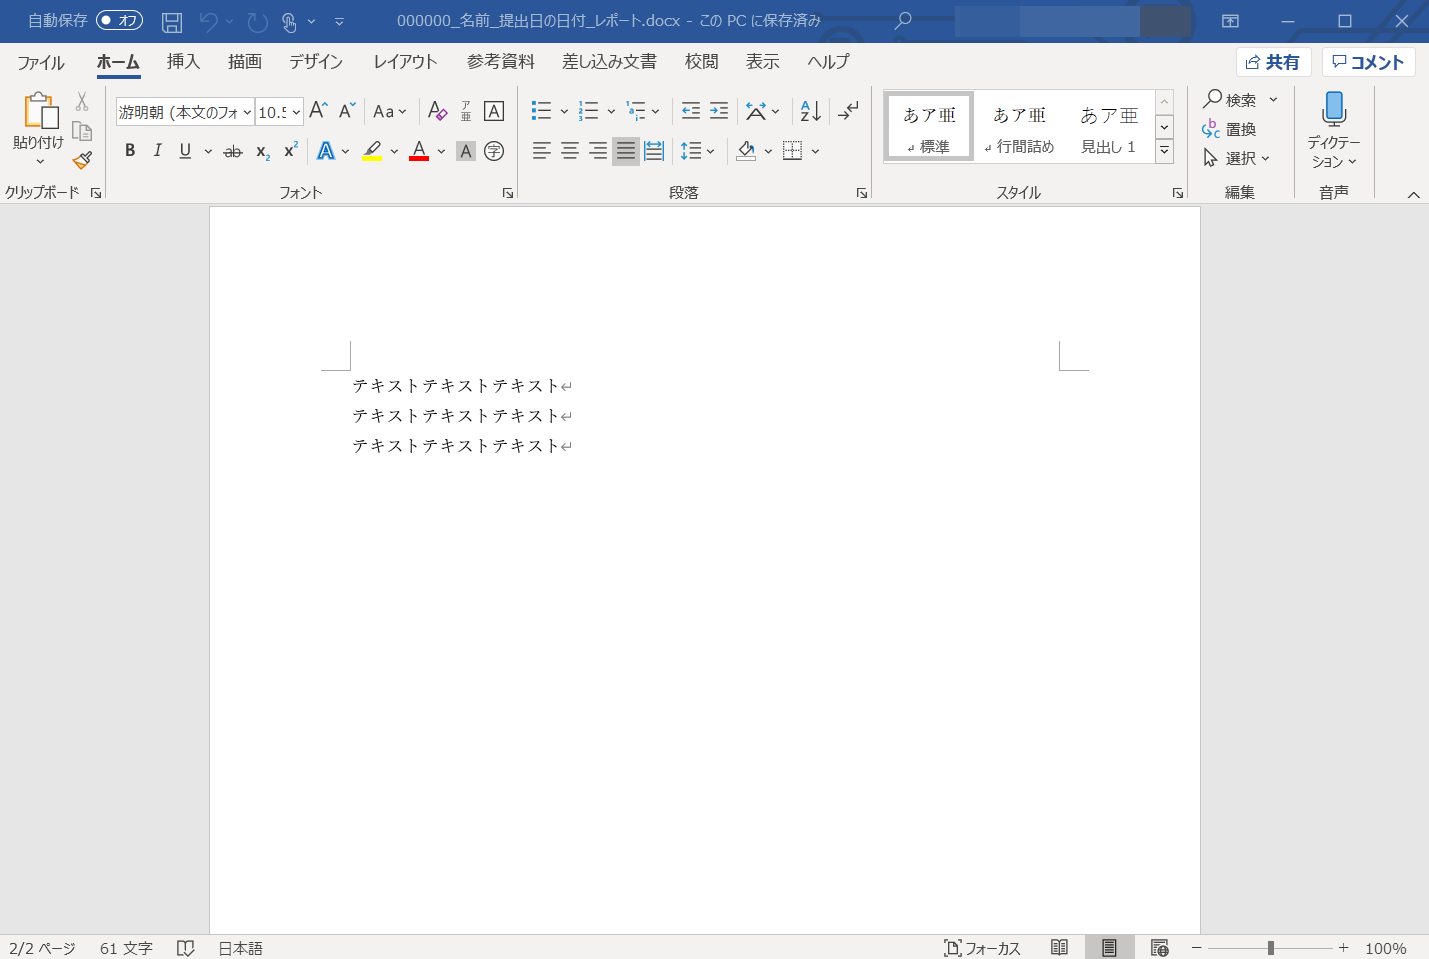Align text right
The width and height of the screenshot is (1429, 959).
pos(598,151)
